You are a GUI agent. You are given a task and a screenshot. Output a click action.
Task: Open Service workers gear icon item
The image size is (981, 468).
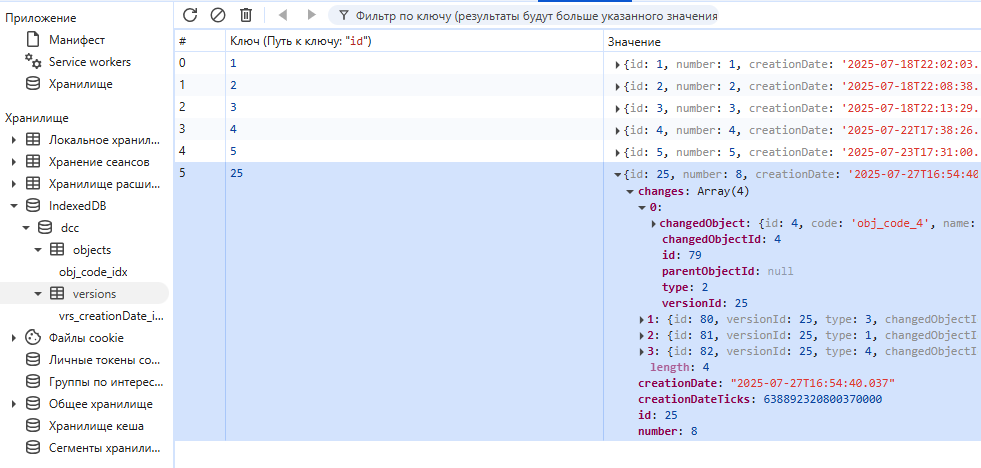tap(78, 62)
